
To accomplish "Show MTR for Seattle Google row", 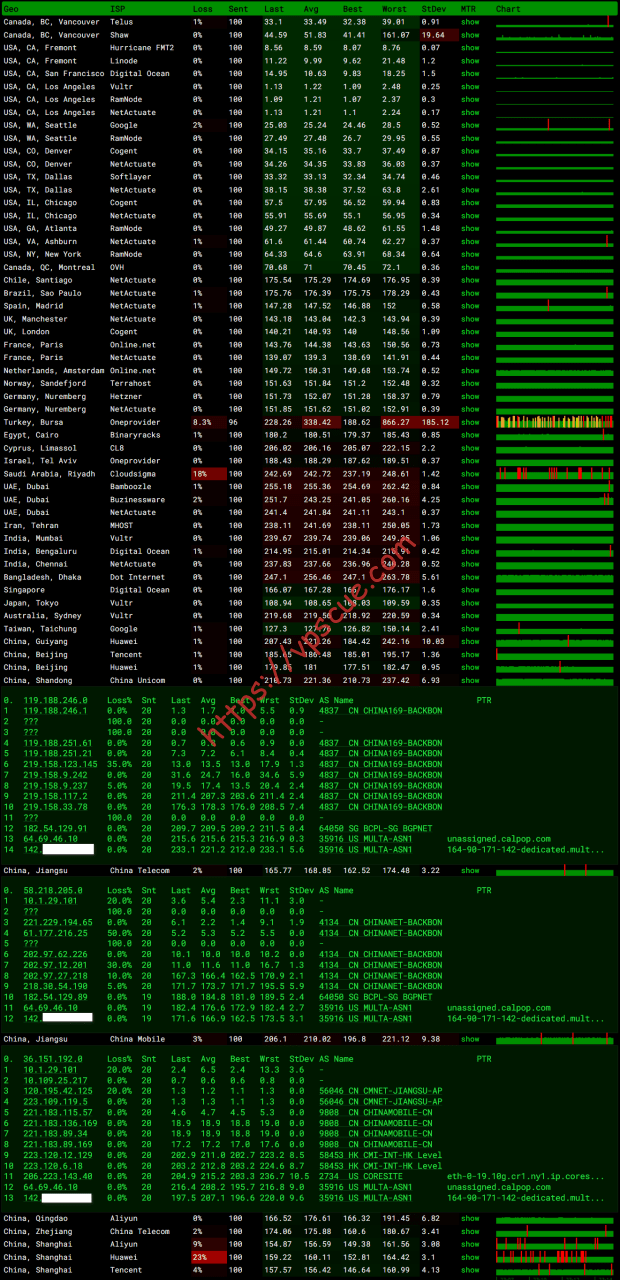I will (470, 125).
